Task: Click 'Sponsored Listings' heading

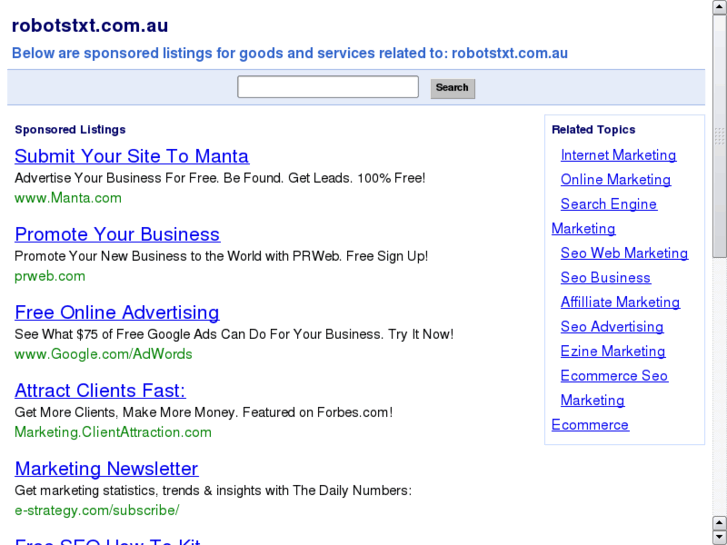Action: point(70,130)
